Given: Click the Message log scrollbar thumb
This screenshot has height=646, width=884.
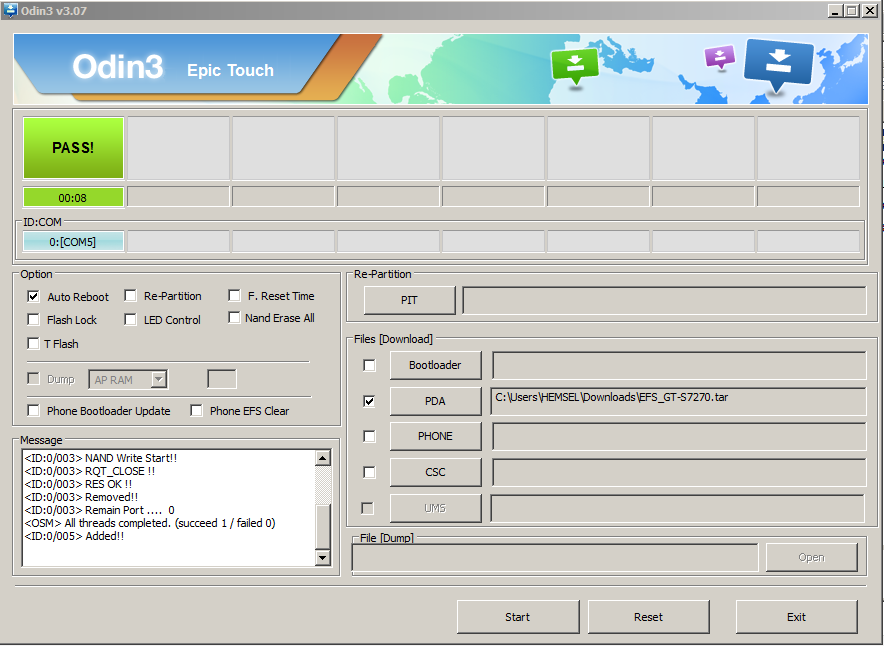Looking at the screenshot, I should coord(322,526).
